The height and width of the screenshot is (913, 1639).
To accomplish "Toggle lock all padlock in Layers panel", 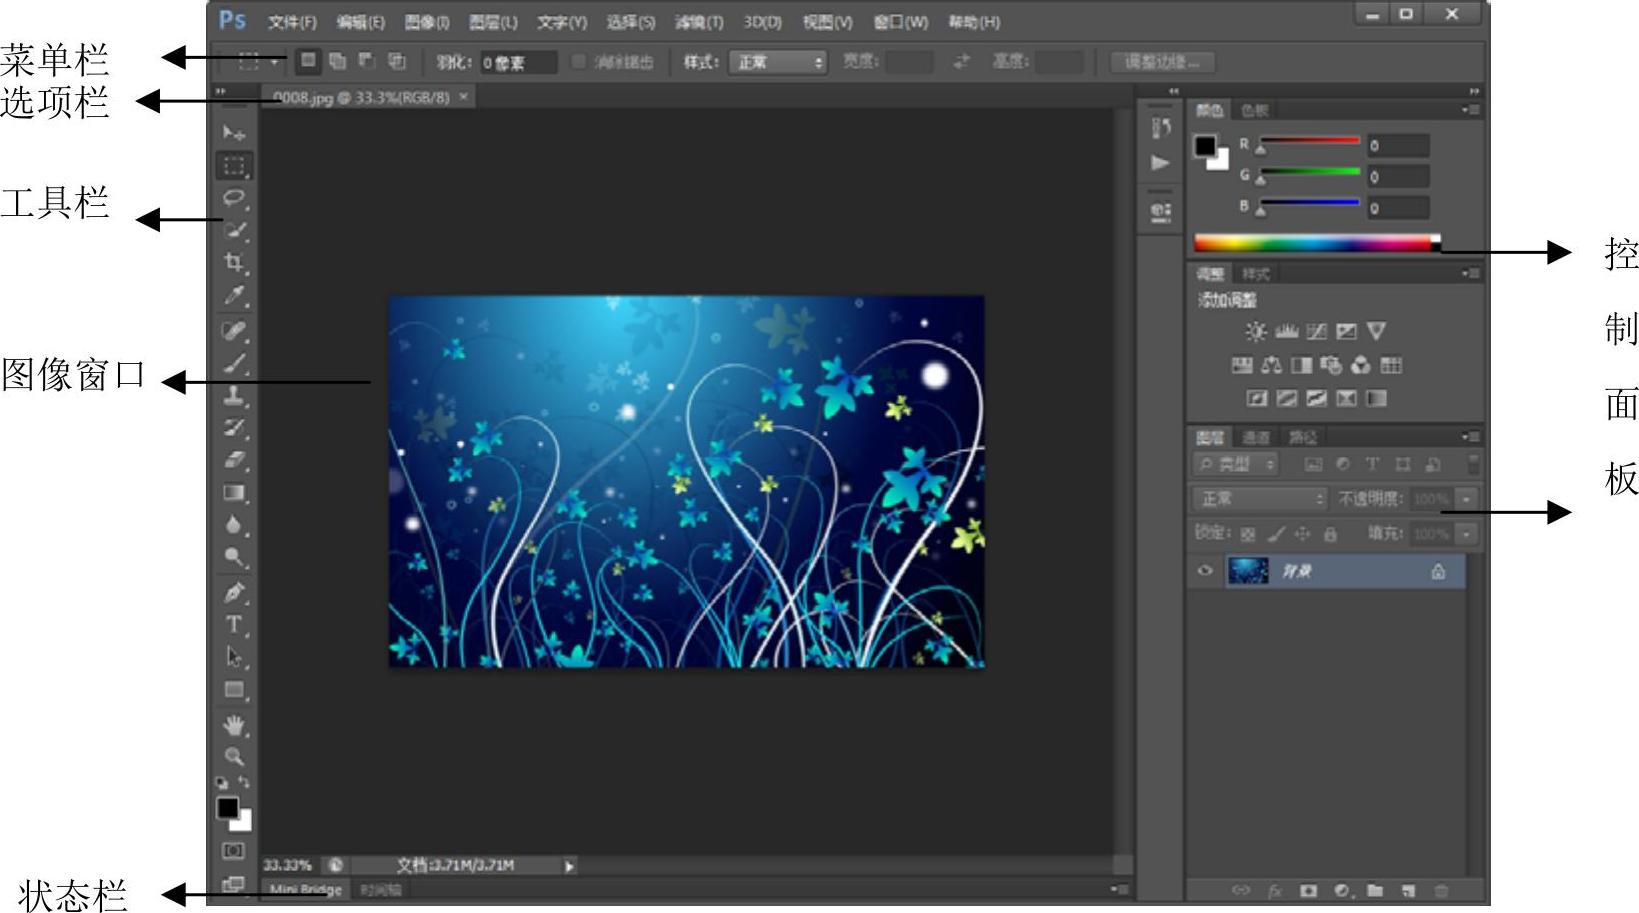I will coord(1330,534).
